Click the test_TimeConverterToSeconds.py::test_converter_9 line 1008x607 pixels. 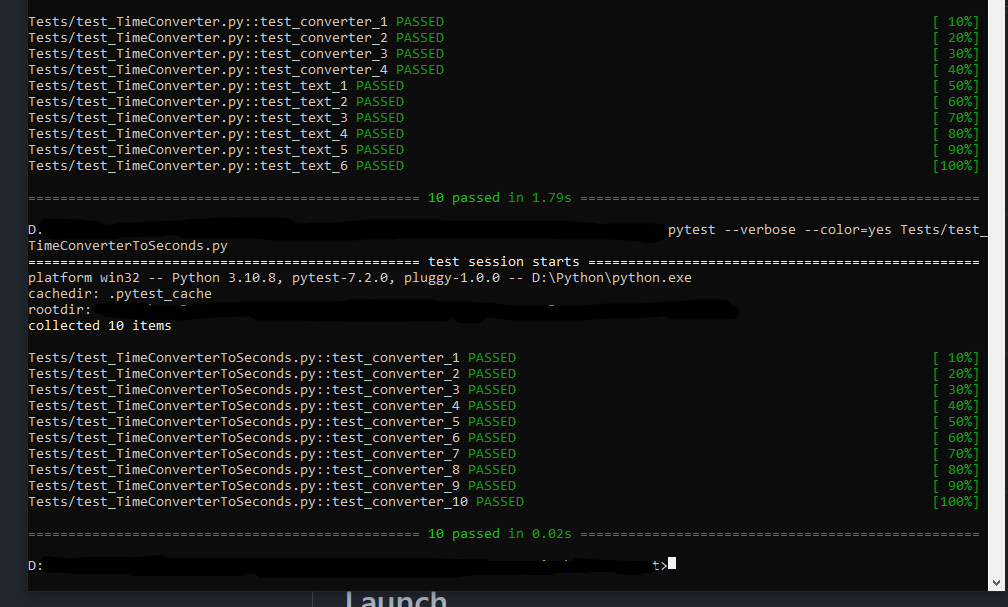coord(272,486)
